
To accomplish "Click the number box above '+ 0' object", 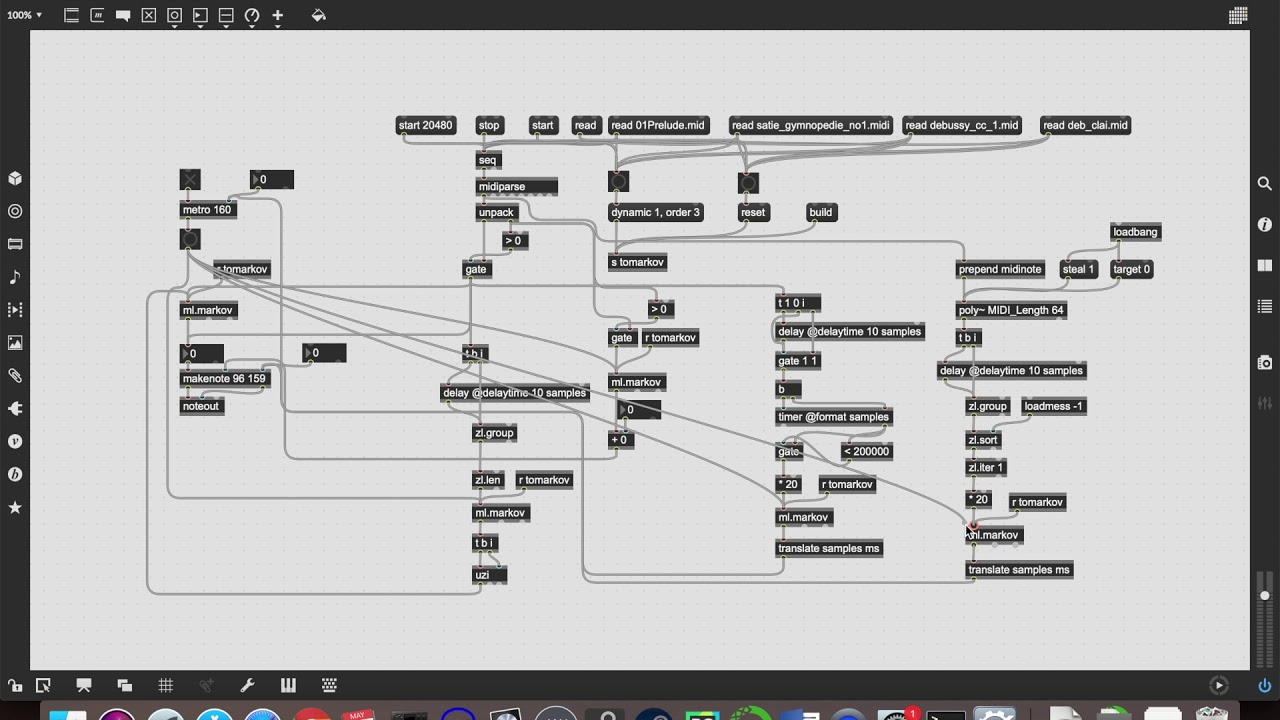I will click(639, 410).
